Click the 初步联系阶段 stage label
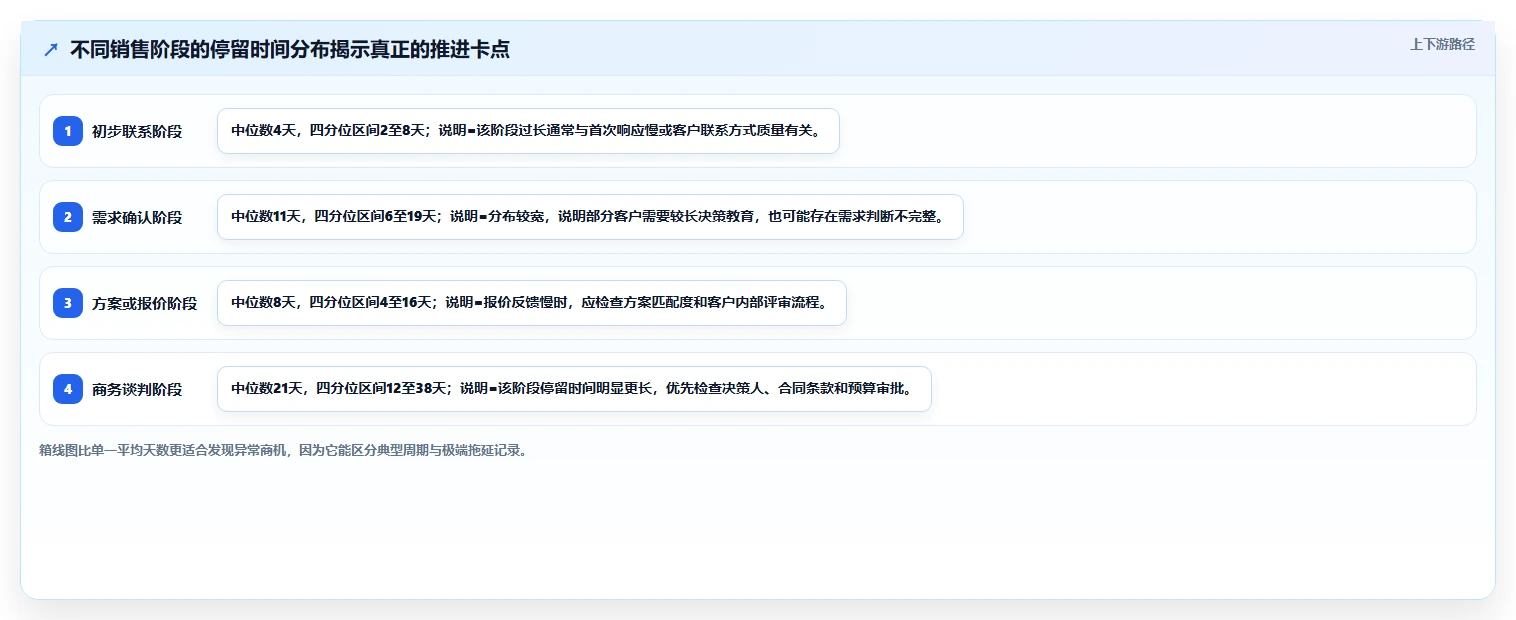Screen dimensions: 1516x620 point(137,131)
